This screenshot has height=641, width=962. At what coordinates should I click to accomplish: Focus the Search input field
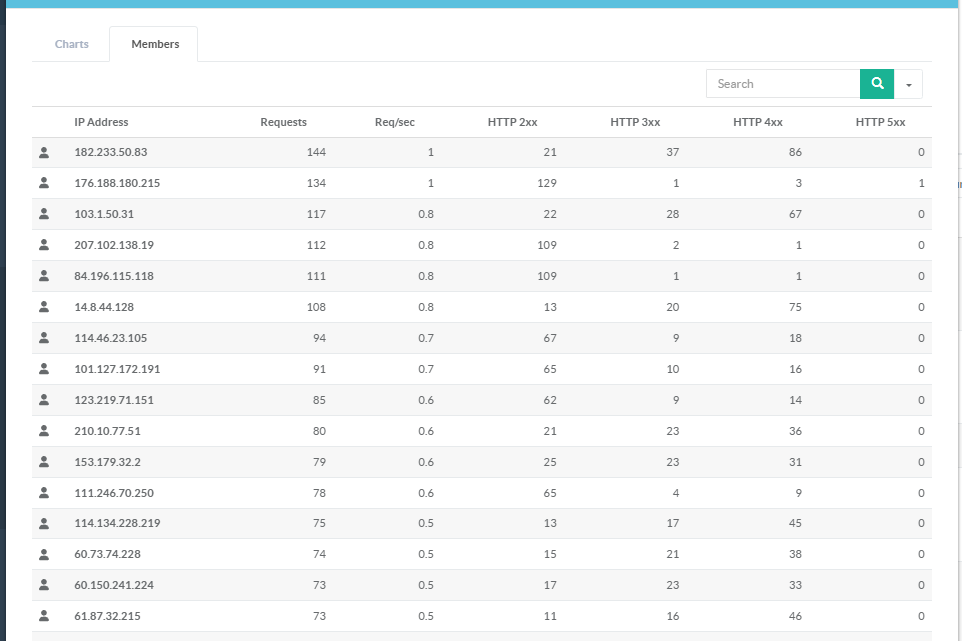(x=783, y=84)
